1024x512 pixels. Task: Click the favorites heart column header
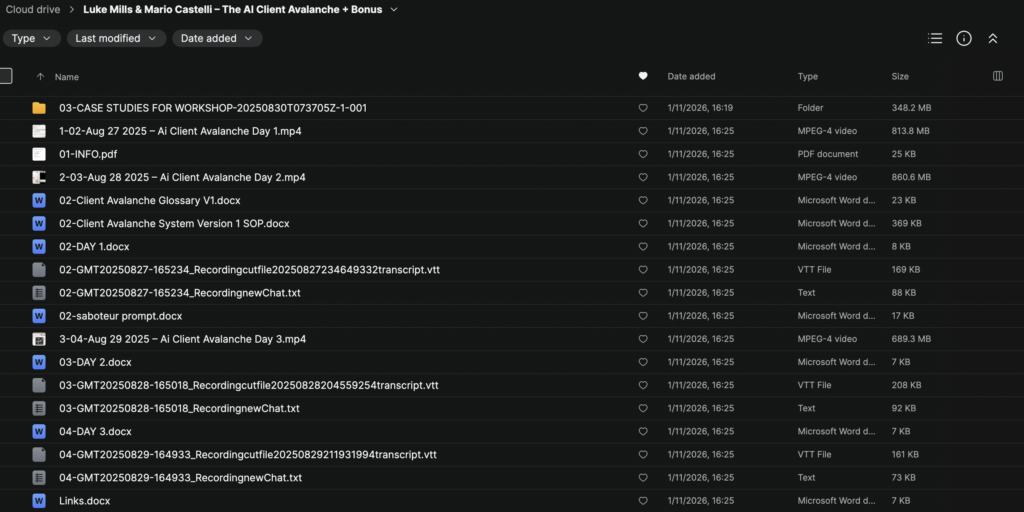(643, 76)
